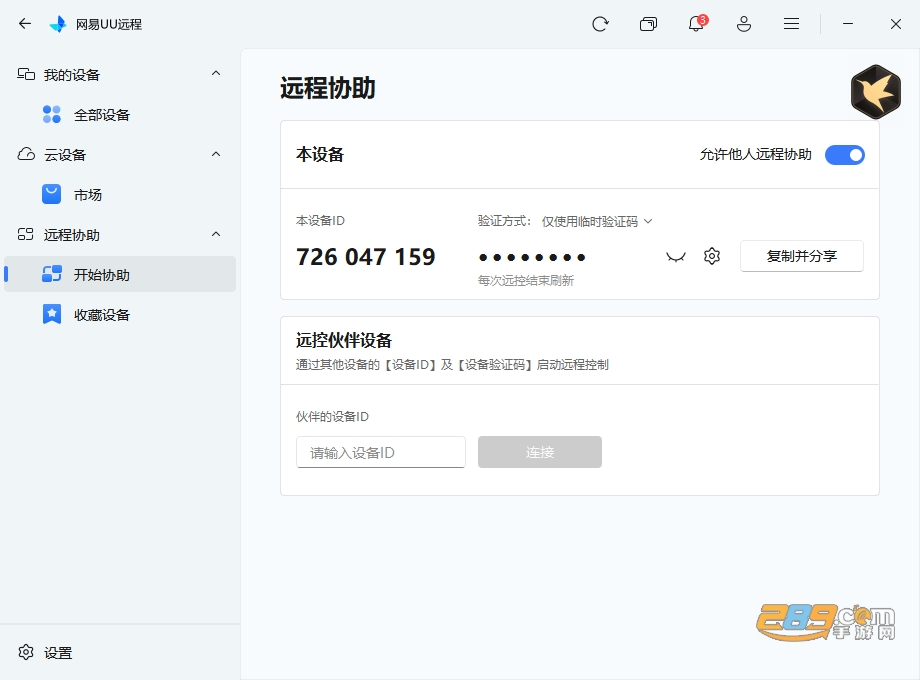Click the 远程协助 sidebar section label
The height and width of the screenshot is (680, 920).
(72, 235)
